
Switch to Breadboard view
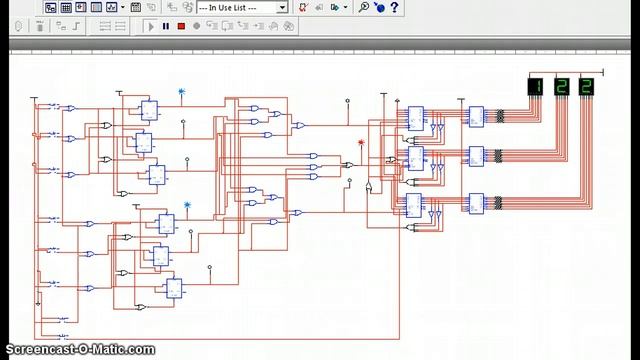point(96,7)
